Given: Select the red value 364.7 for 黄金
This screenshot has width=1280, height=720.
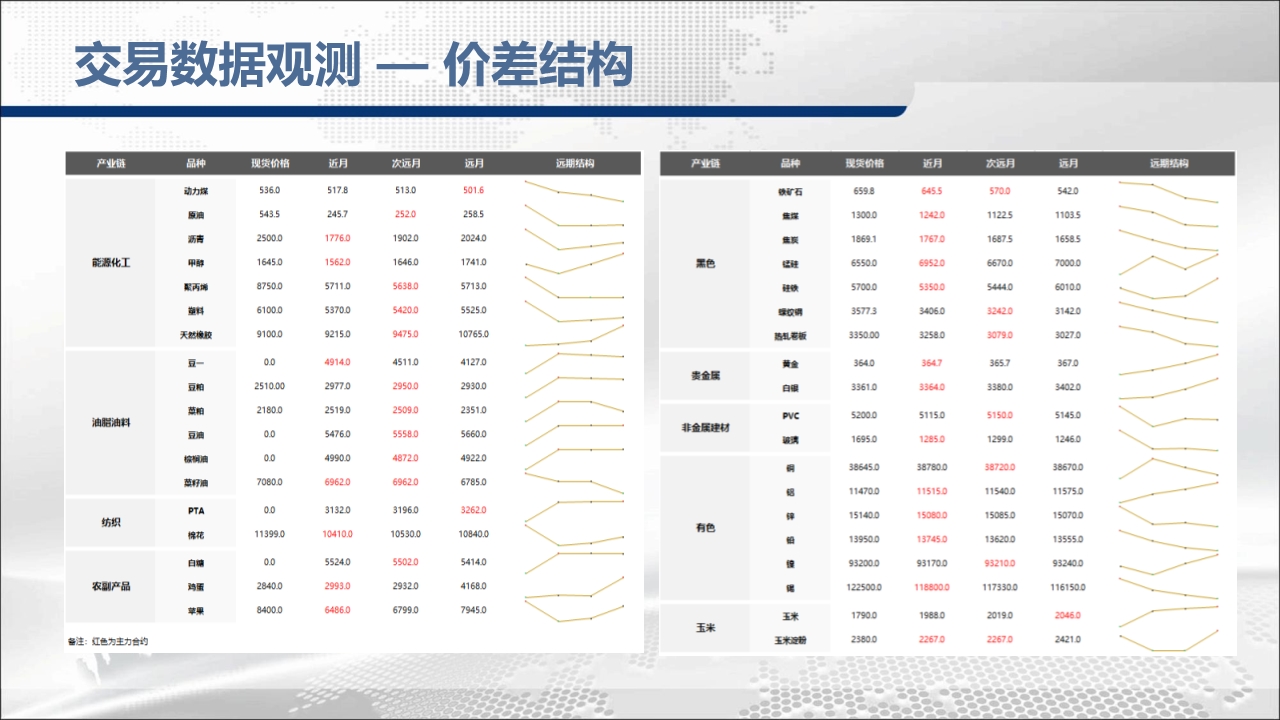Looking at the screenshot, I should pyautogui.click(x=932, y=363).
